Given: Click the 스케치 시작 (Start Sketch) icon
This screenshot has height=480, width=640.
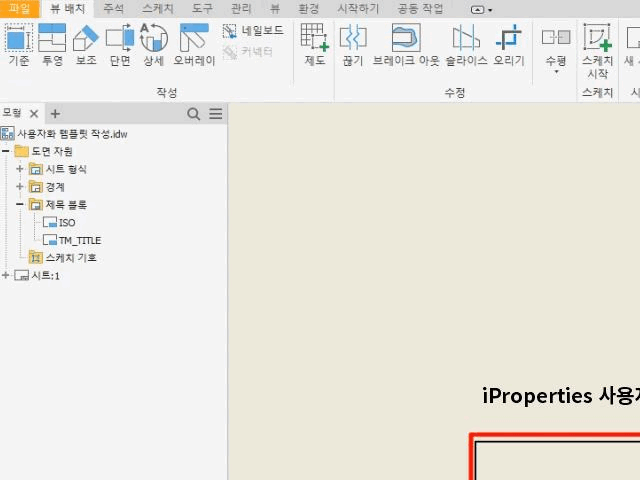Looking at the screenshot, I should click(x=598, y=37).
